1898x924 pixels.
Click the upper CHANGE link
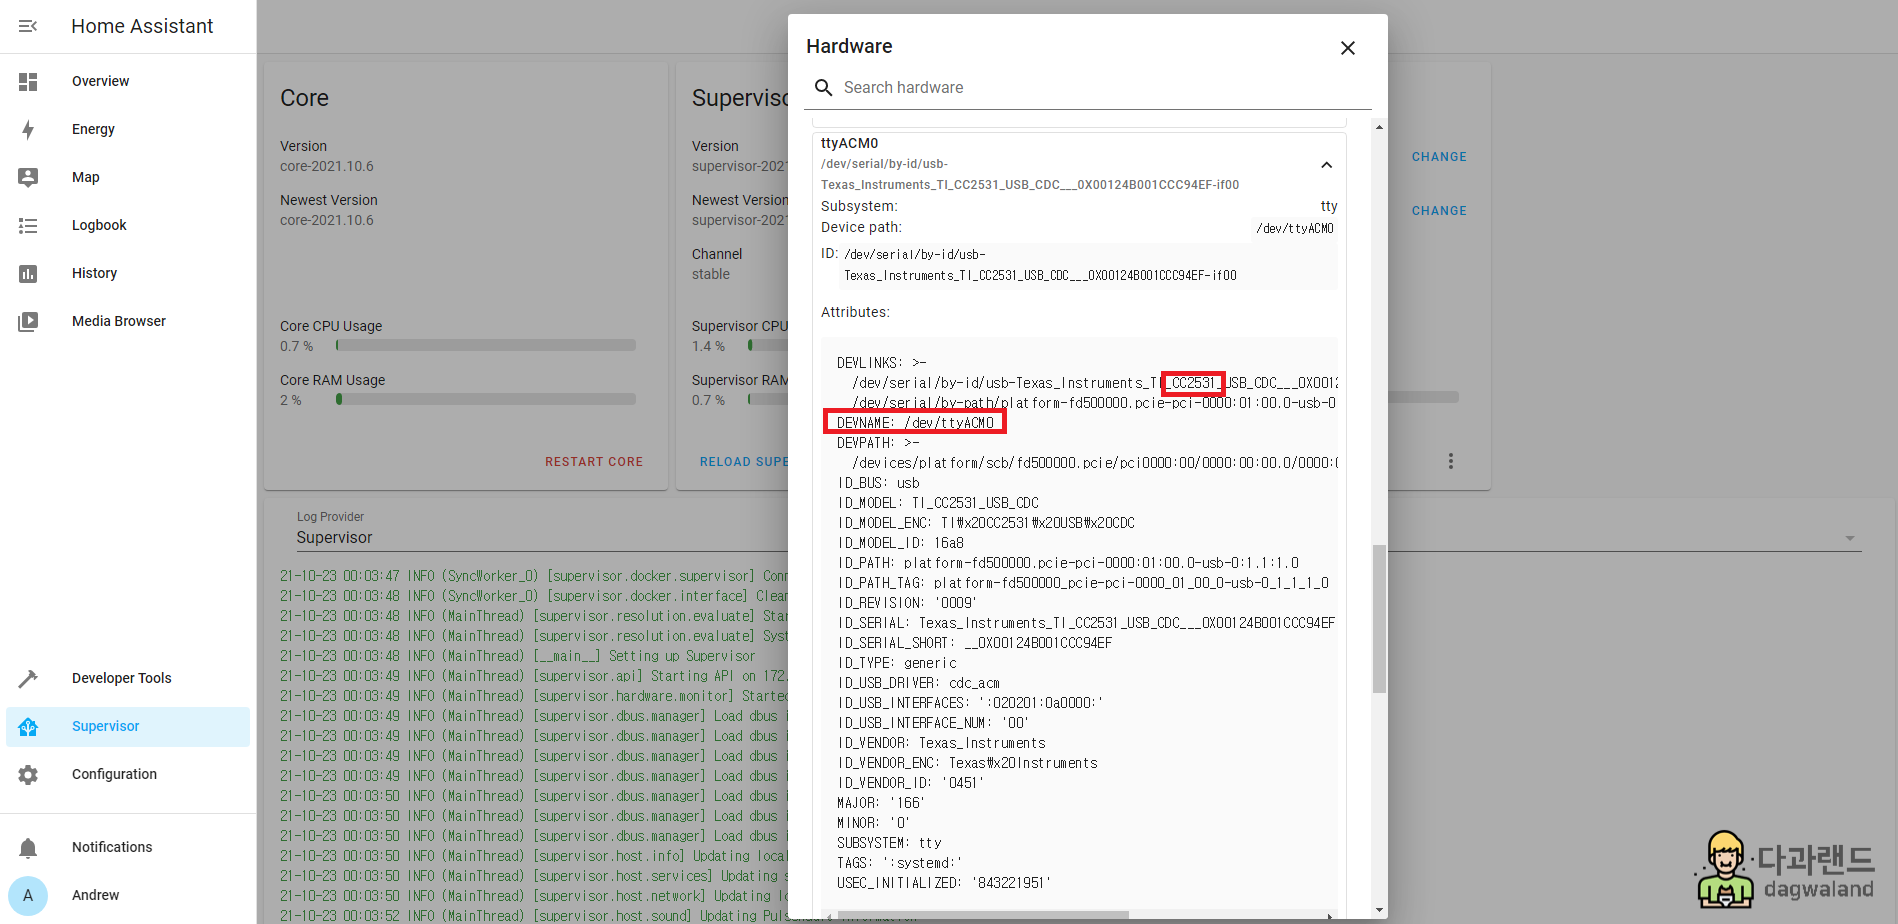click(x=1439, y=157)
